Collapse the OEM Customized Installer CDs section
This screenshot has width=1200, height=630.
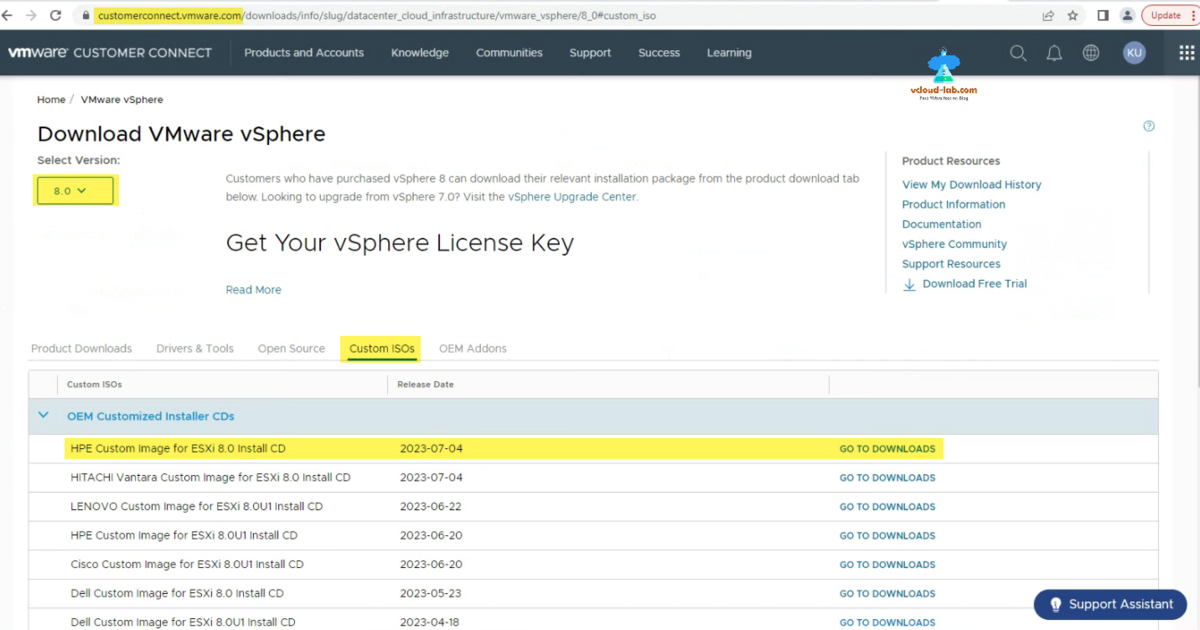click(x=43, y=415)
